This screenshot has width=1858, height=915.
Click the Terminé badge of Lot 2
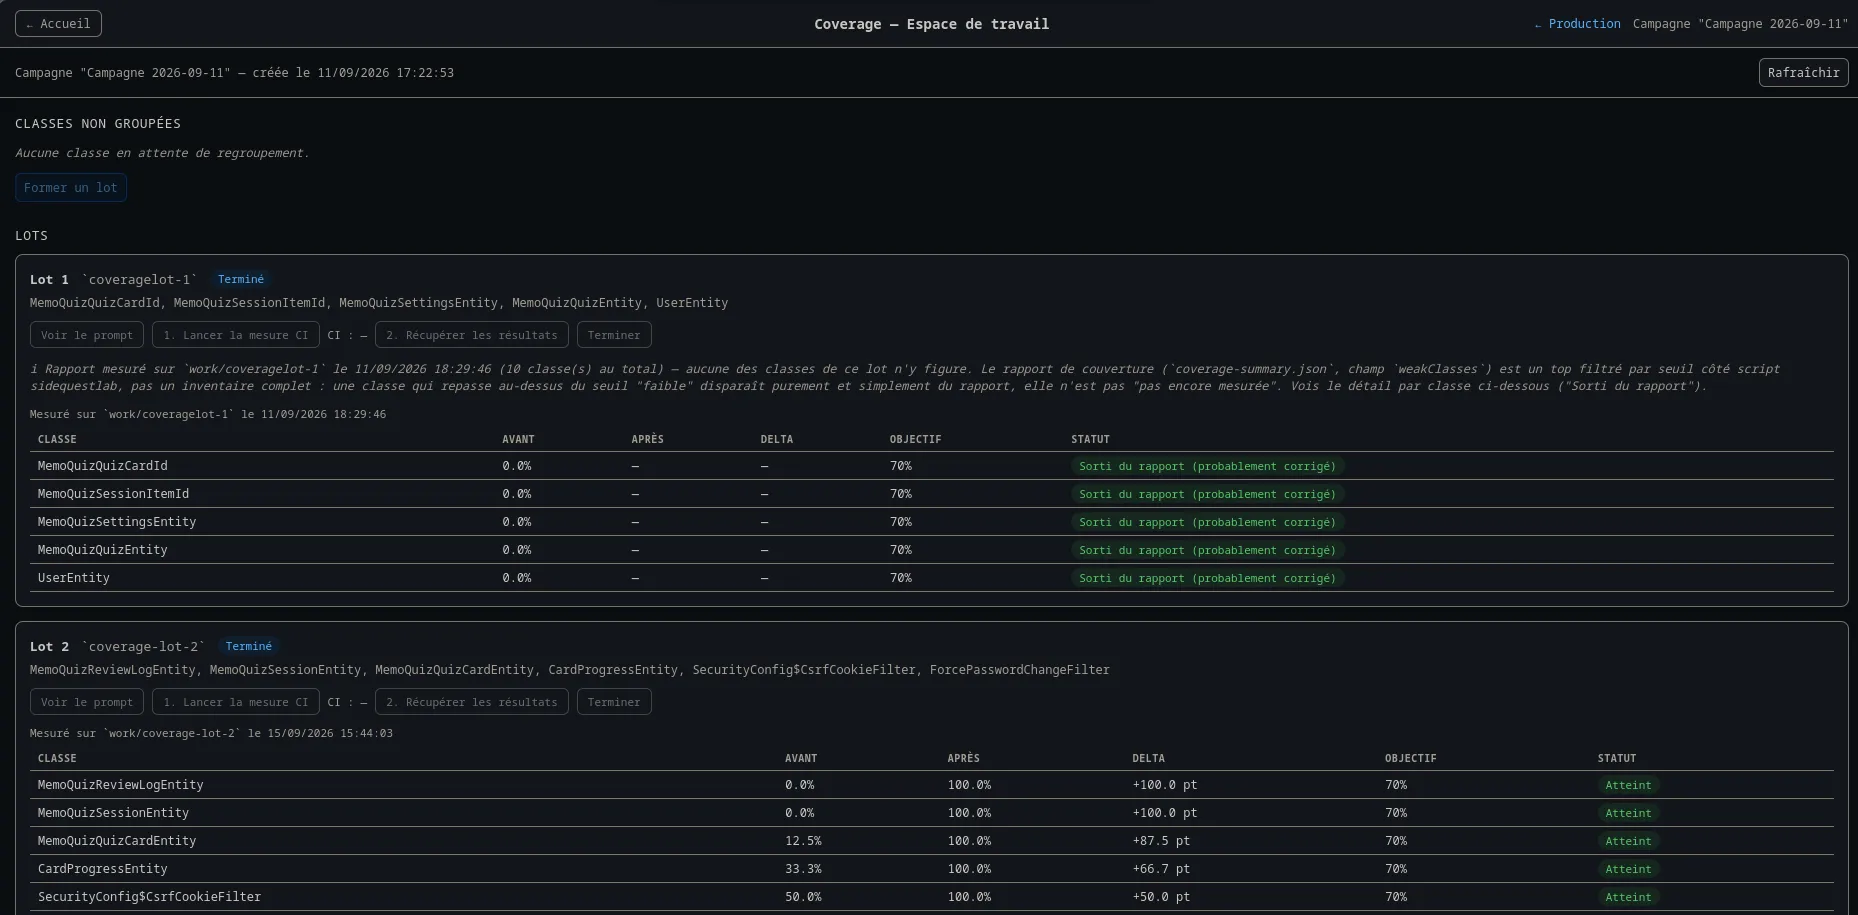pos(248,647)
